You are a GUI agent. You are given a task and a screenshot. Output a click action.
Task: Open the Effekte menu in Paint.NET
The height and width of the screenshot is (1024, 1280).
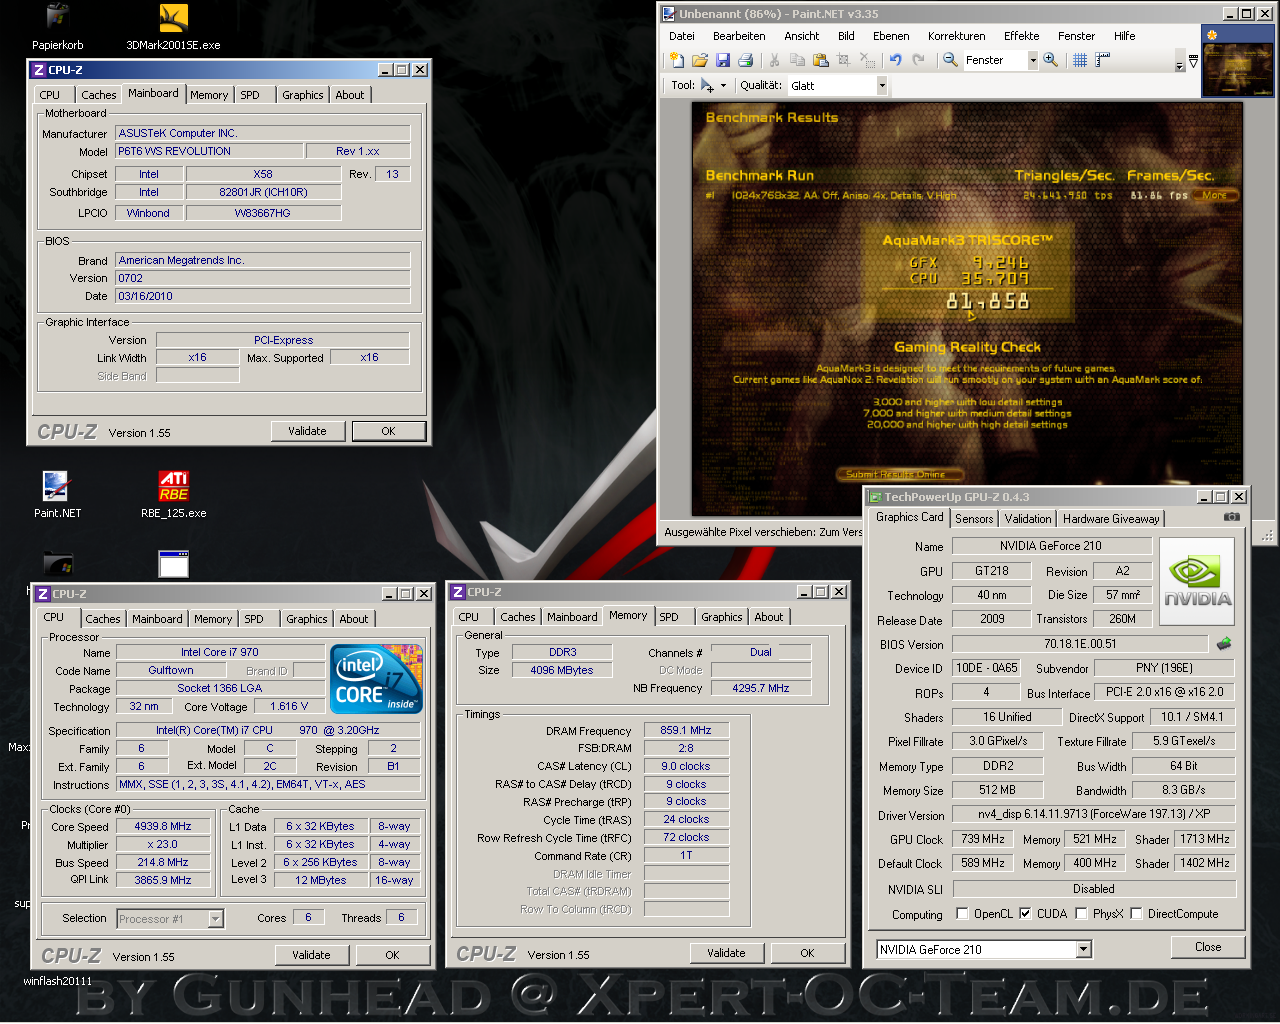coord(1021,36)
